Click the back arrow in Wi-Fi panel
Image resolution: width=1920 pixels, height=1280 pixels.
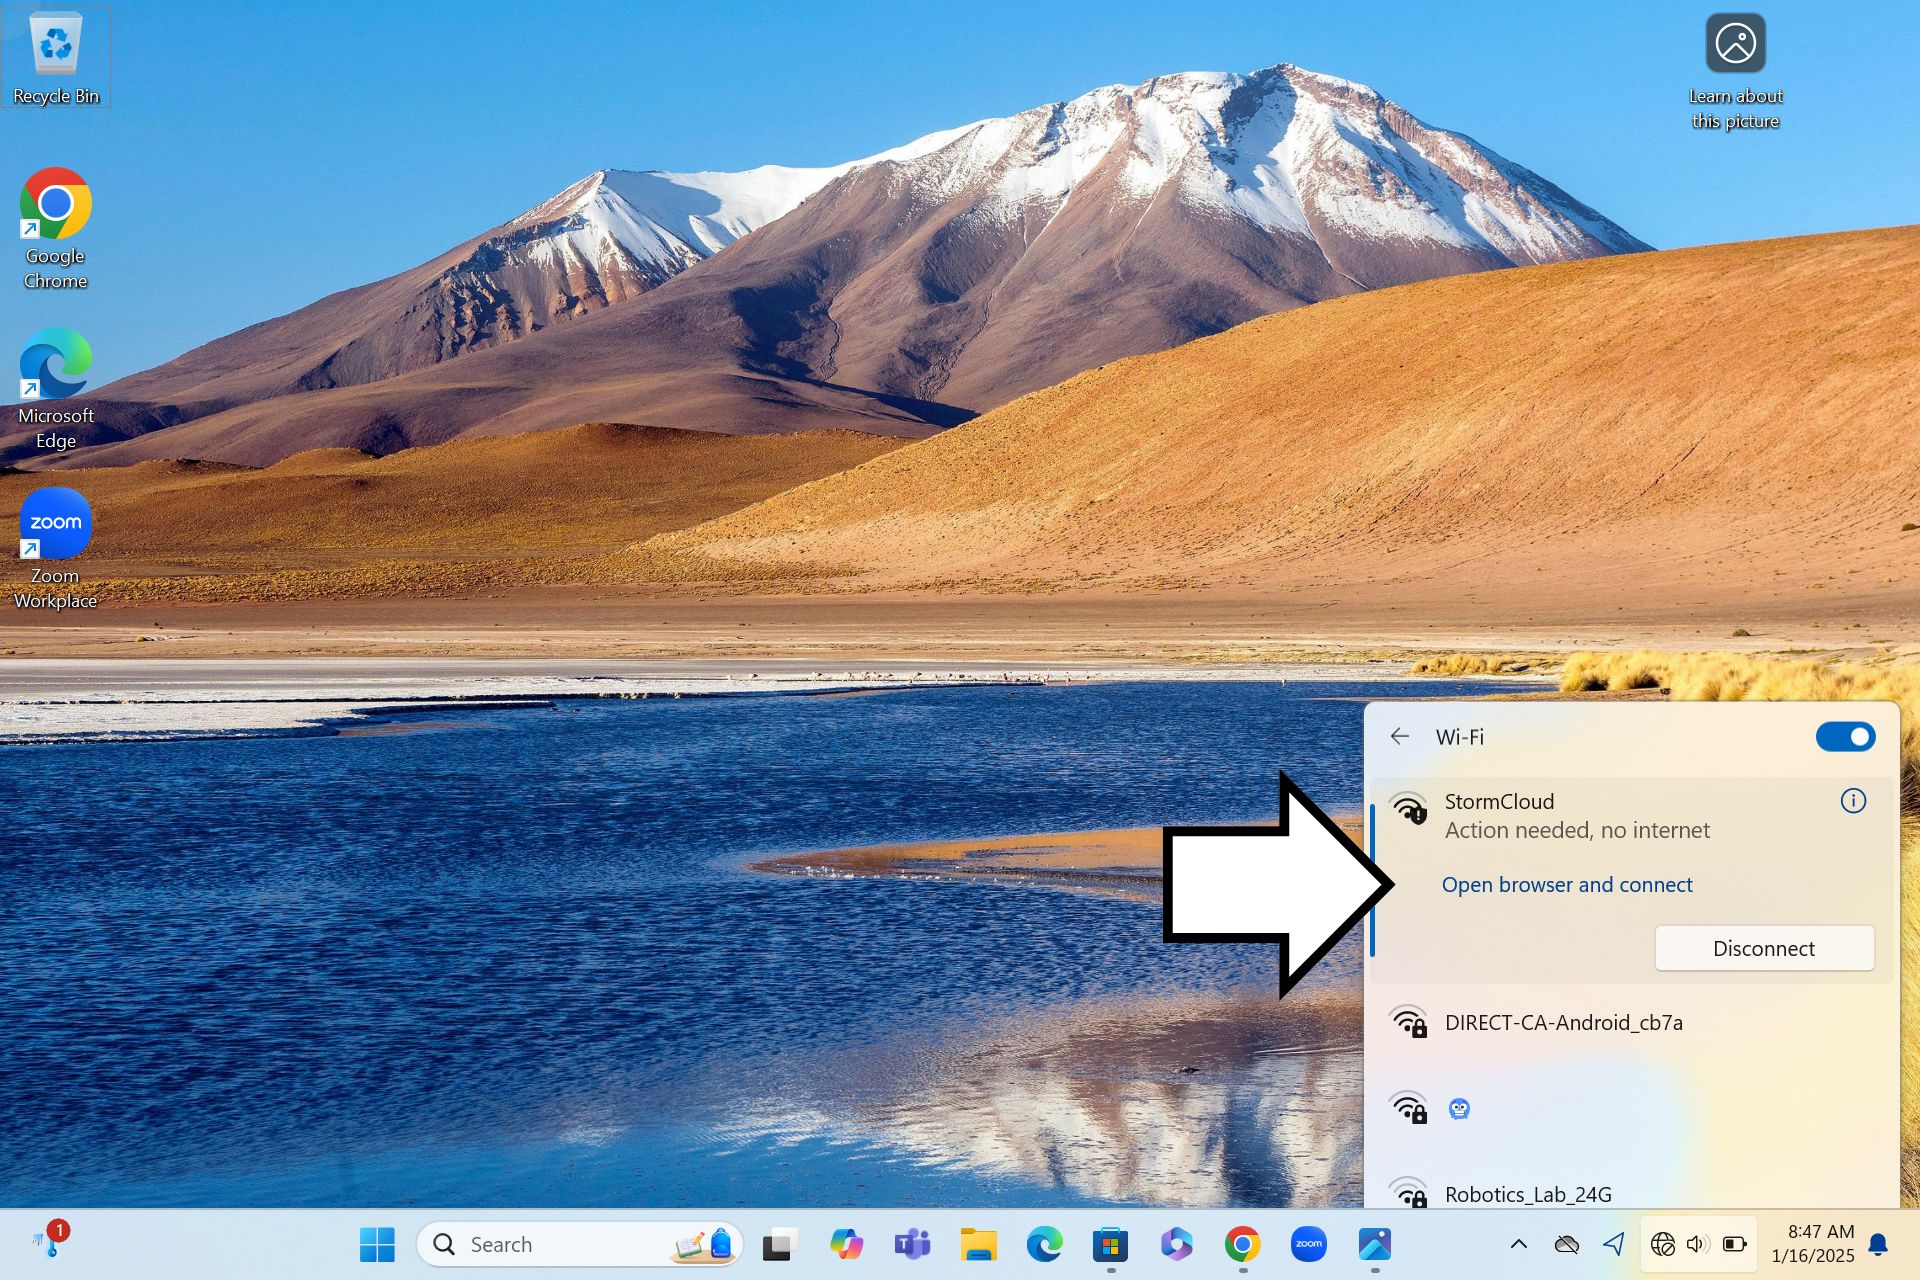1399,737
